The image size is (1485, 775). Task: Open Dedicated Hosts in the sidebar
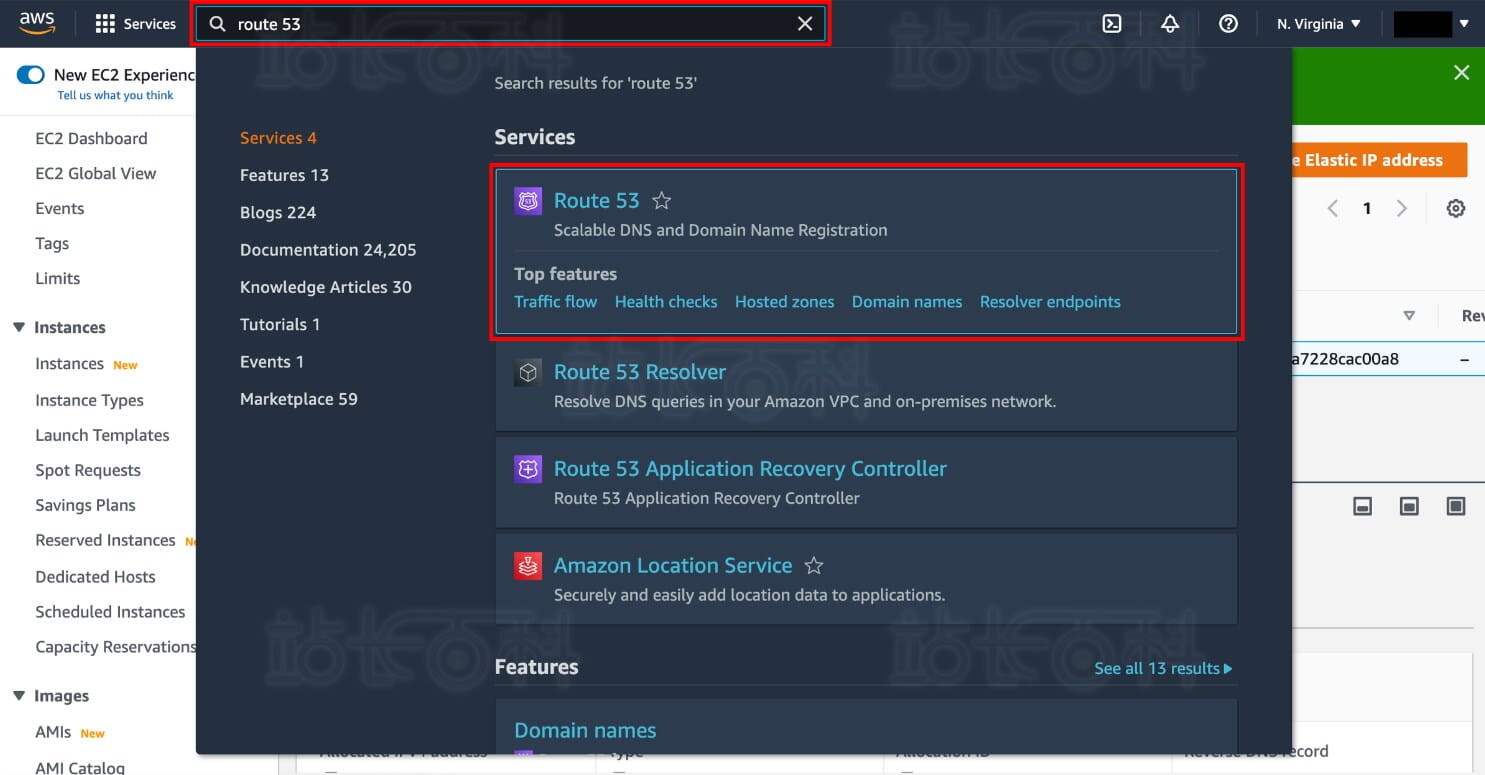95,577
